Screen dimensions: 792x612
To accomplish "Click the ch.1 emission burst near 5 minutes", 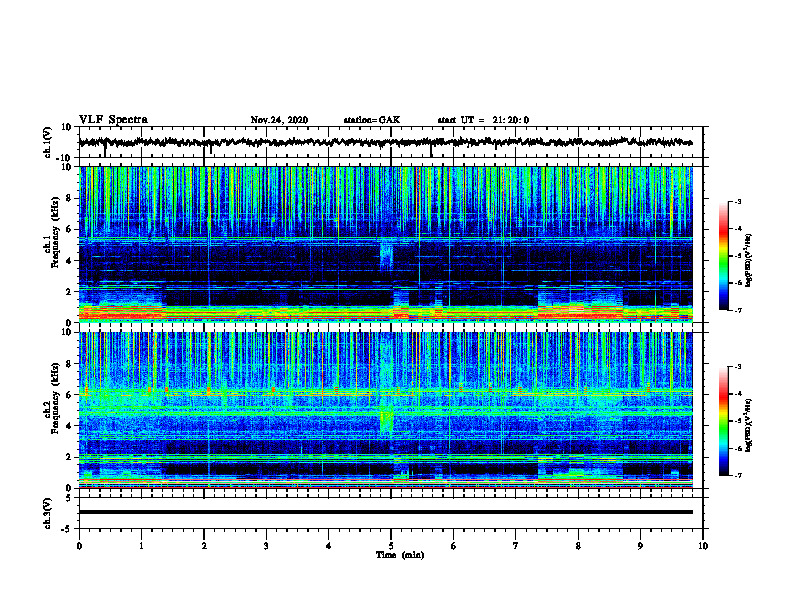I will [386, 254].
